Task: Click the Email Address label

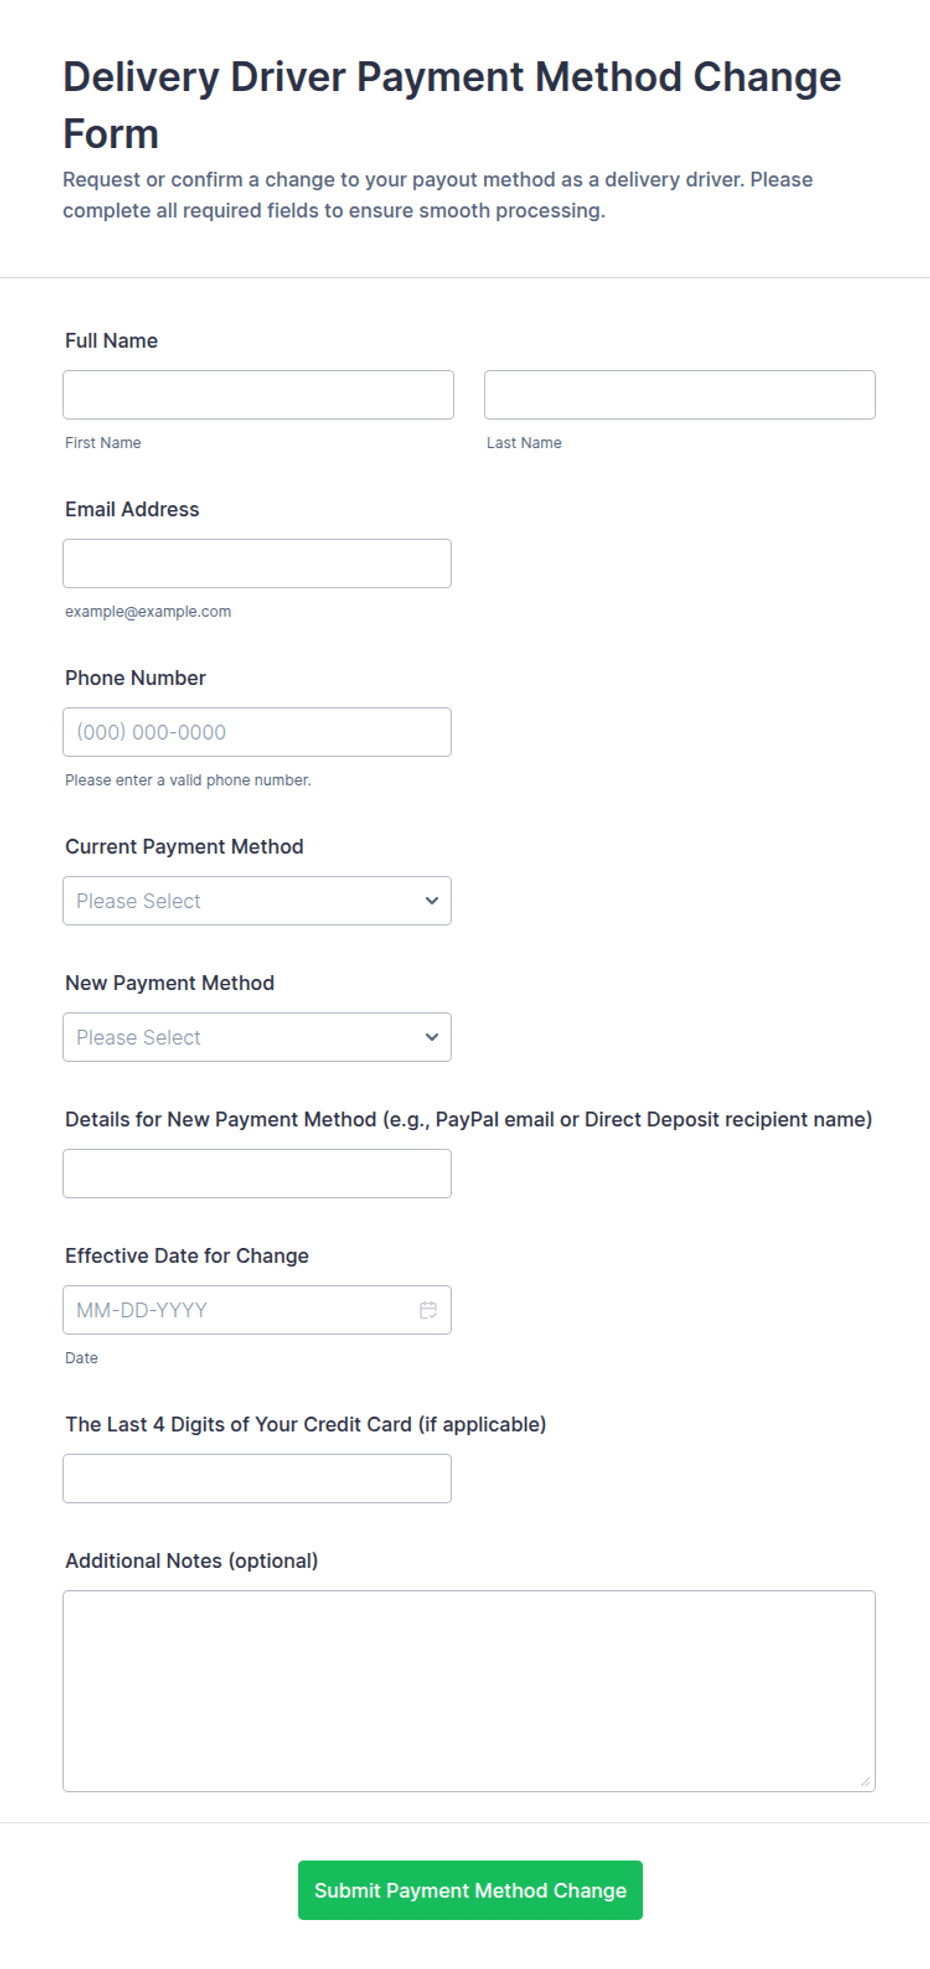Action: point(132,509)
